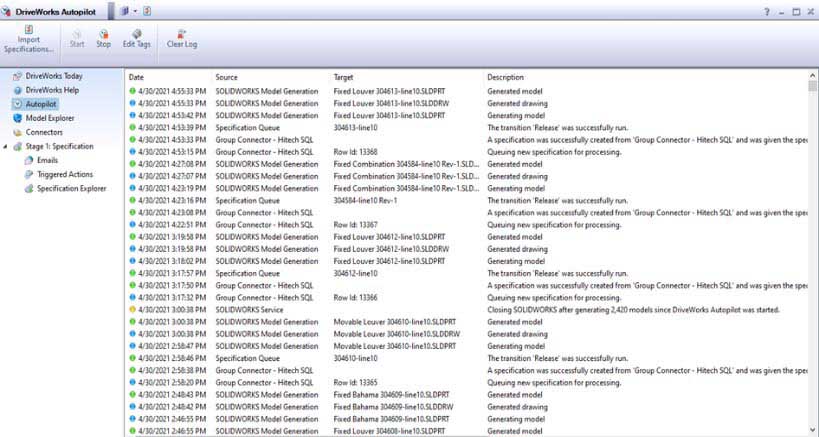Click green status icon of 4:53:33 PM entry
Viewport: 819px width, 437px height.
click(133, 140)
